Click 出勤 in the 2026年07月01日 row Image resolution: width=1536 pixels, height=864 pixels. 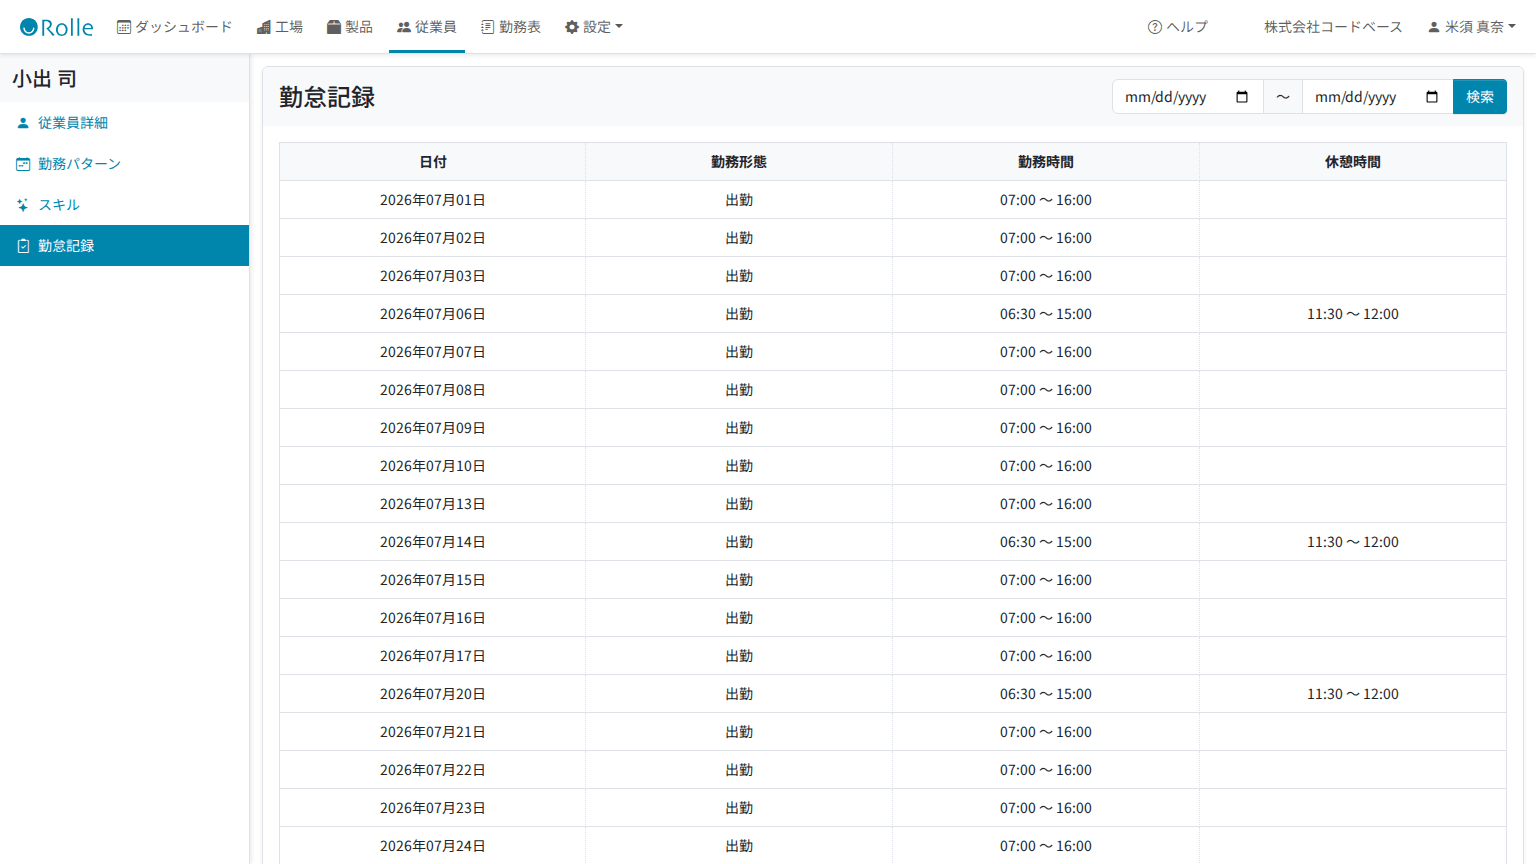(x=739, y=200)
